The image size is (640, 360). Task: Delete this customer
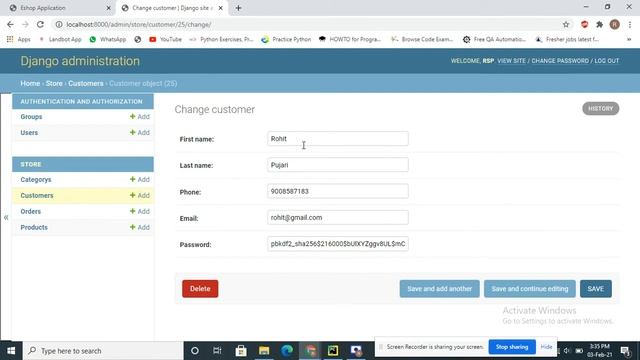point(200,289)
